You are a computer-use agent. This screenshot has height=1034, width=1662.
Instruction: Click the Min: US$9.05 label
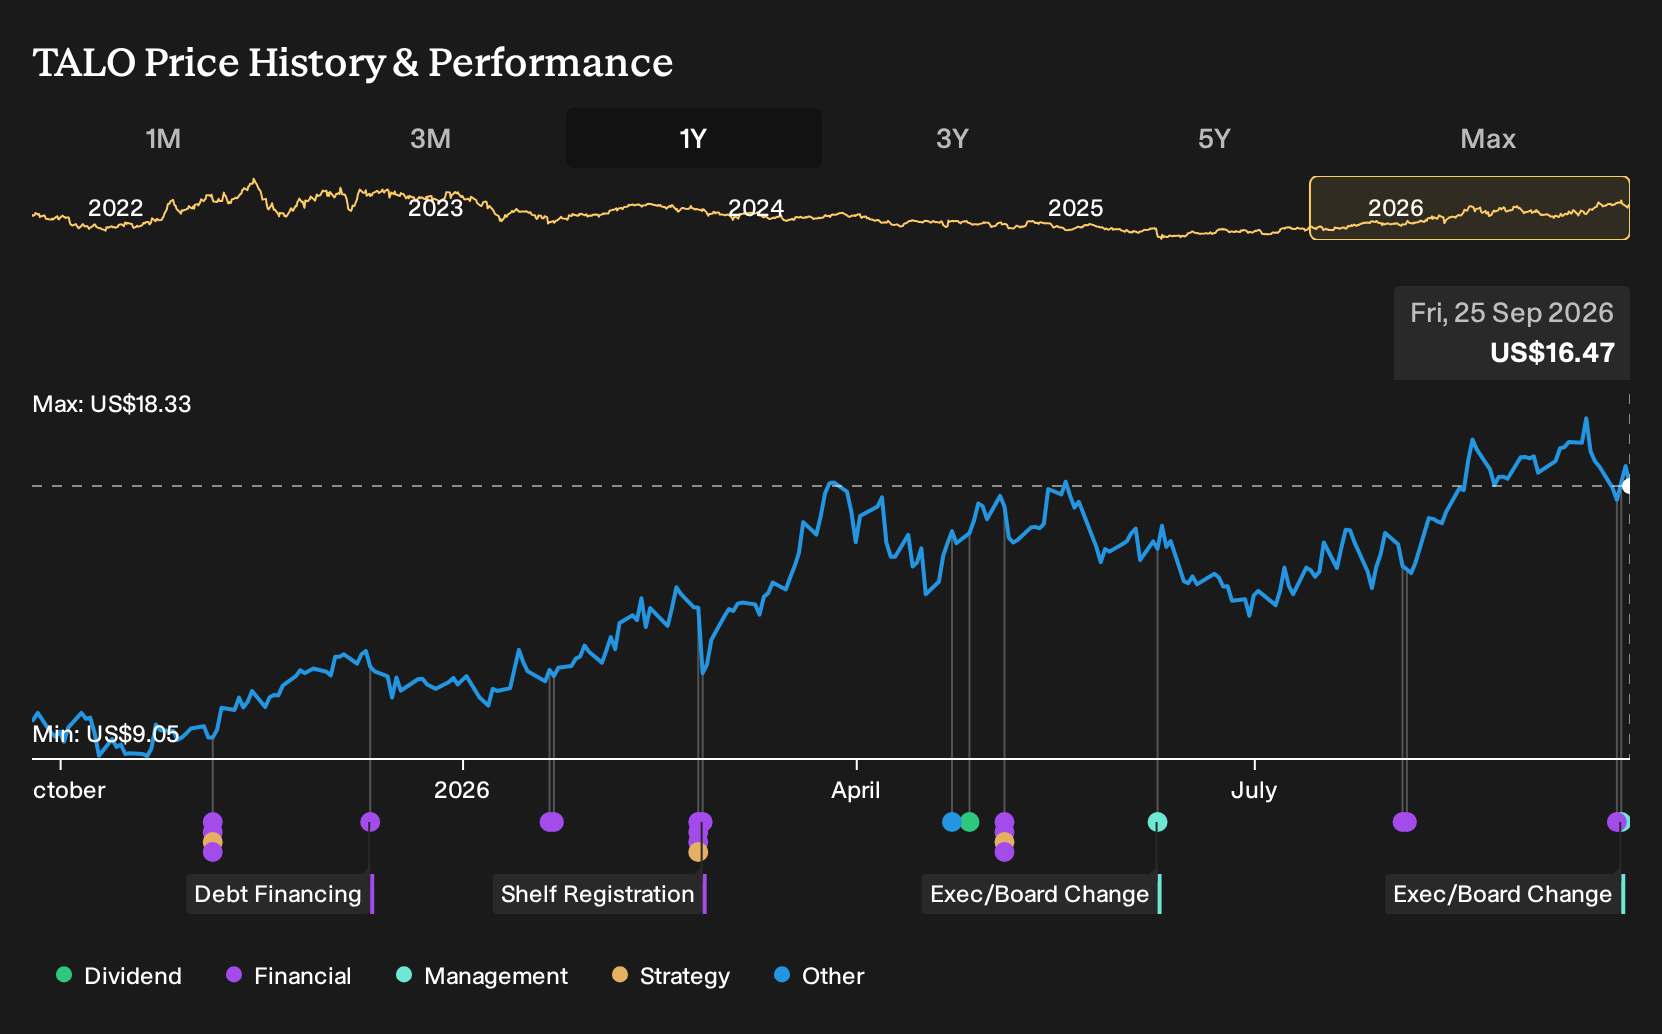coord(106,734)
